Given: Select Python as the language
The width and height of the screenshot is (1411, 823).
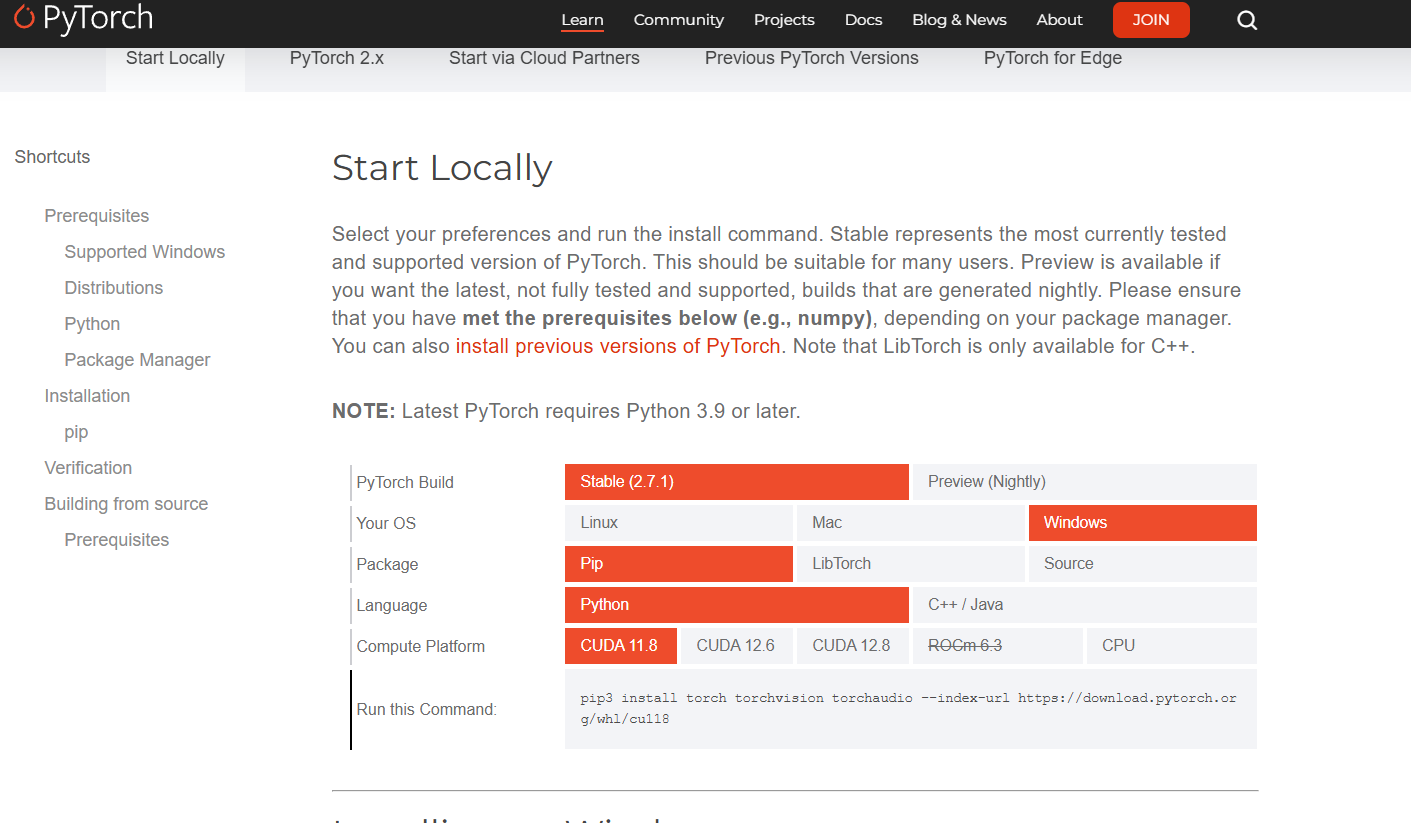Looking at the screenshot, I should (737, 605).
